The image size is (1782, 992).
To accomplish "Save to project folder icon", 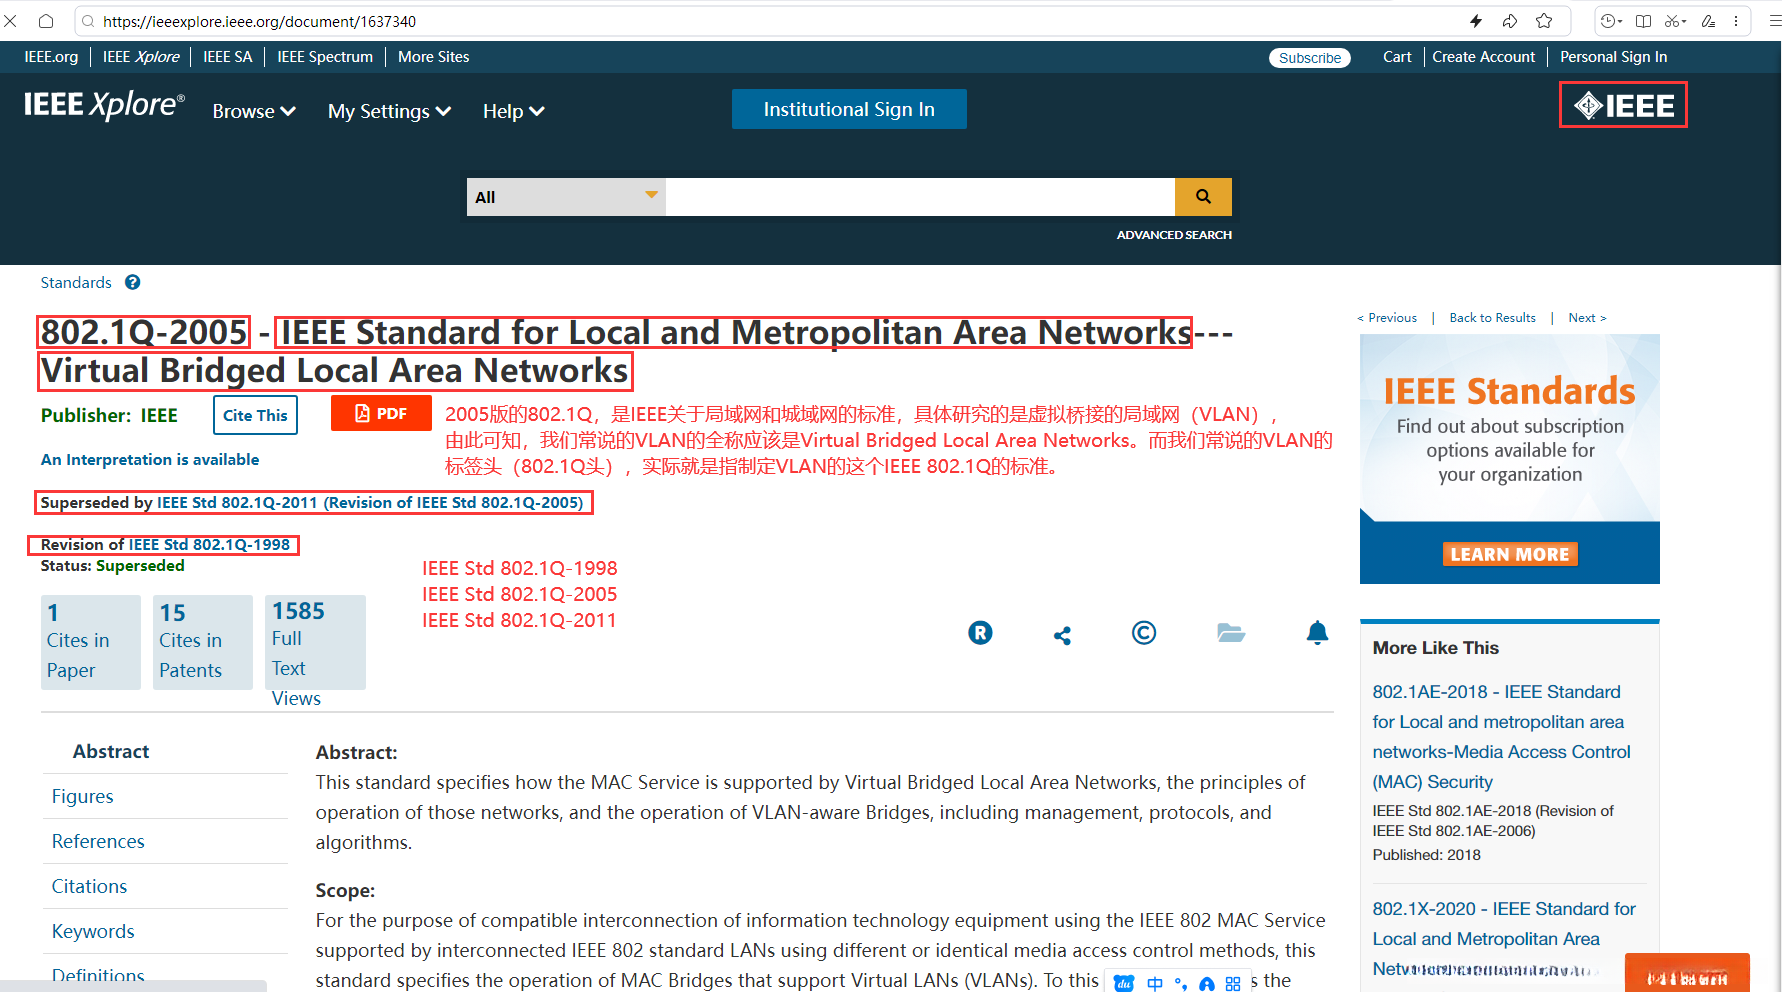I will click(x=1231, y=632).
